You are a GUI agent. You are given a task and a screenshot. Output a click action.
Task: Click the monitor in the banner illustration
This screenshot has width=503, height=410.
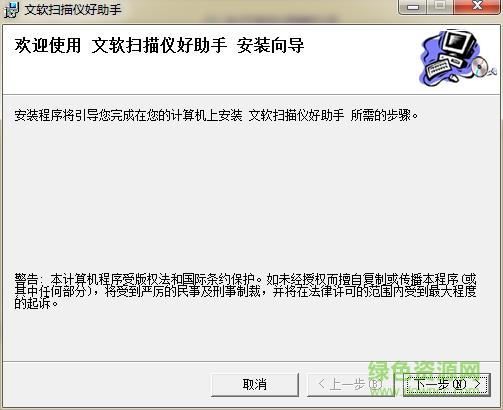460,42
